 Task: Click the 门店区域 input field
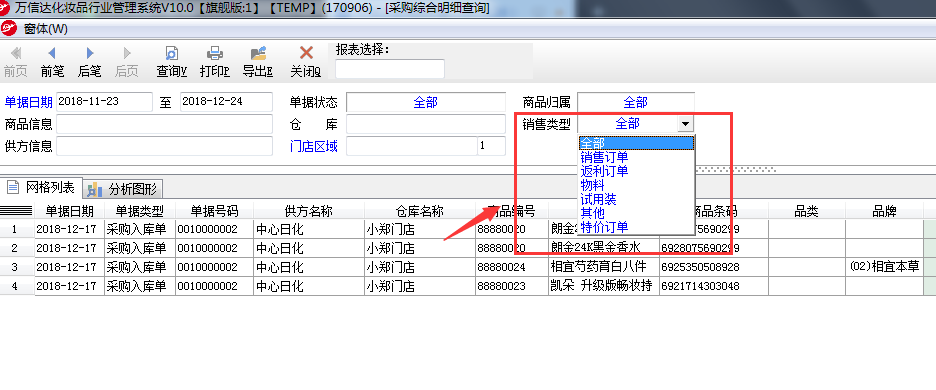point(411,146)
